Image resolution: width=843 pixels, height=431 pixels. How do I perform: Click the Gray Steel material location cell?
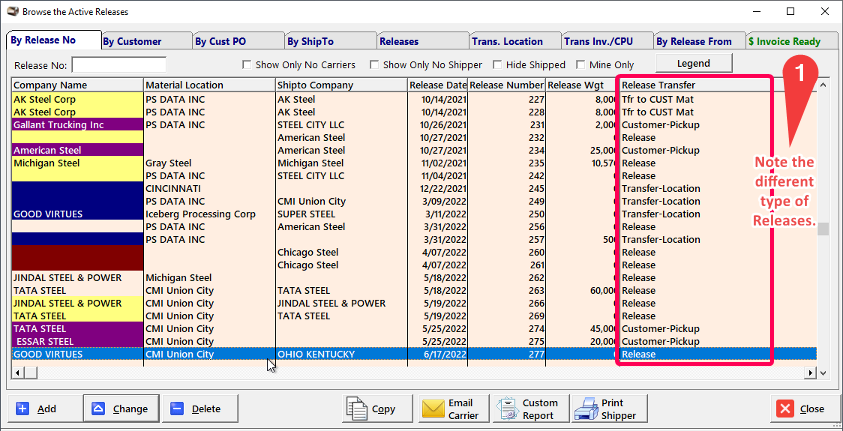pyautogui.click(x=210, y=163)
